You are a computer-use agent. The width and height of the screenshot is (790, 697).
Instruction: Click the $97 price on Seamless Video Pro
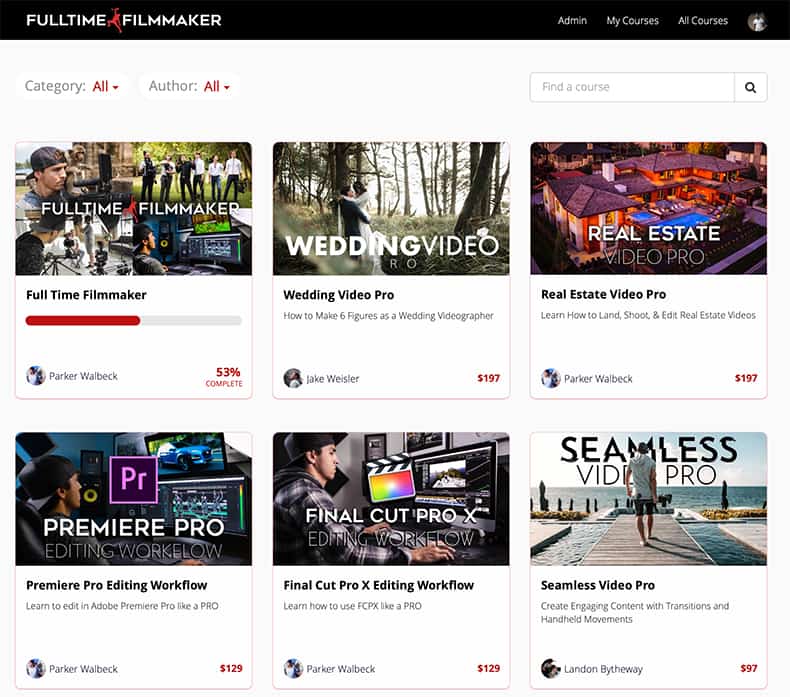[x=749, y=669]
